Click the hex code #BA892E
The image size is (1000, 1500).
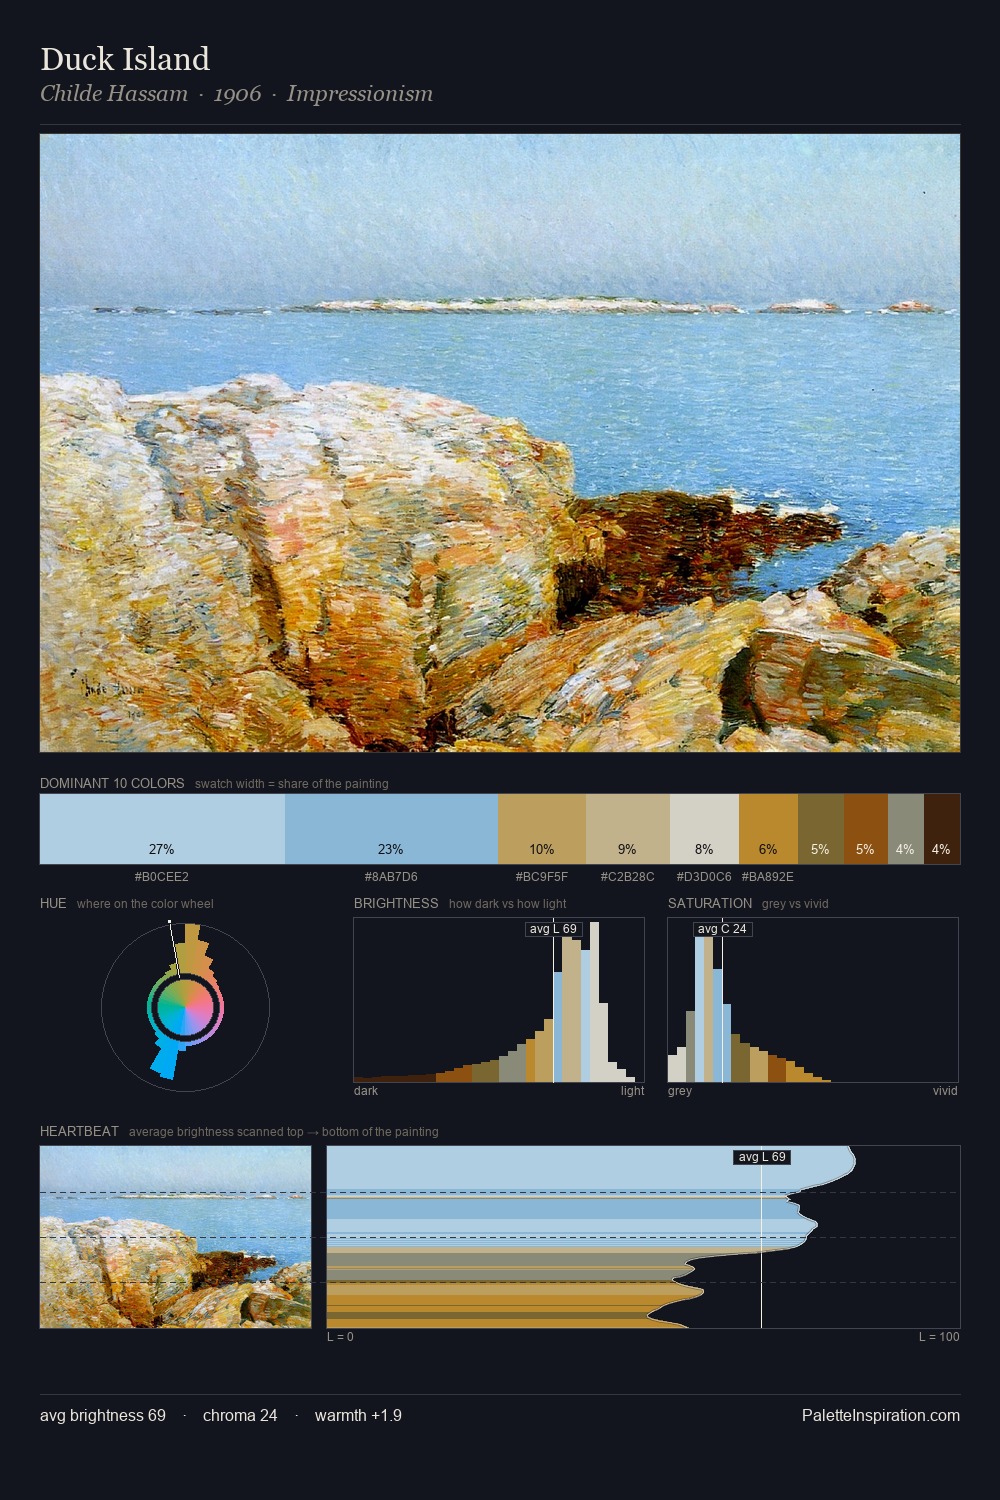tap(768, 877)
